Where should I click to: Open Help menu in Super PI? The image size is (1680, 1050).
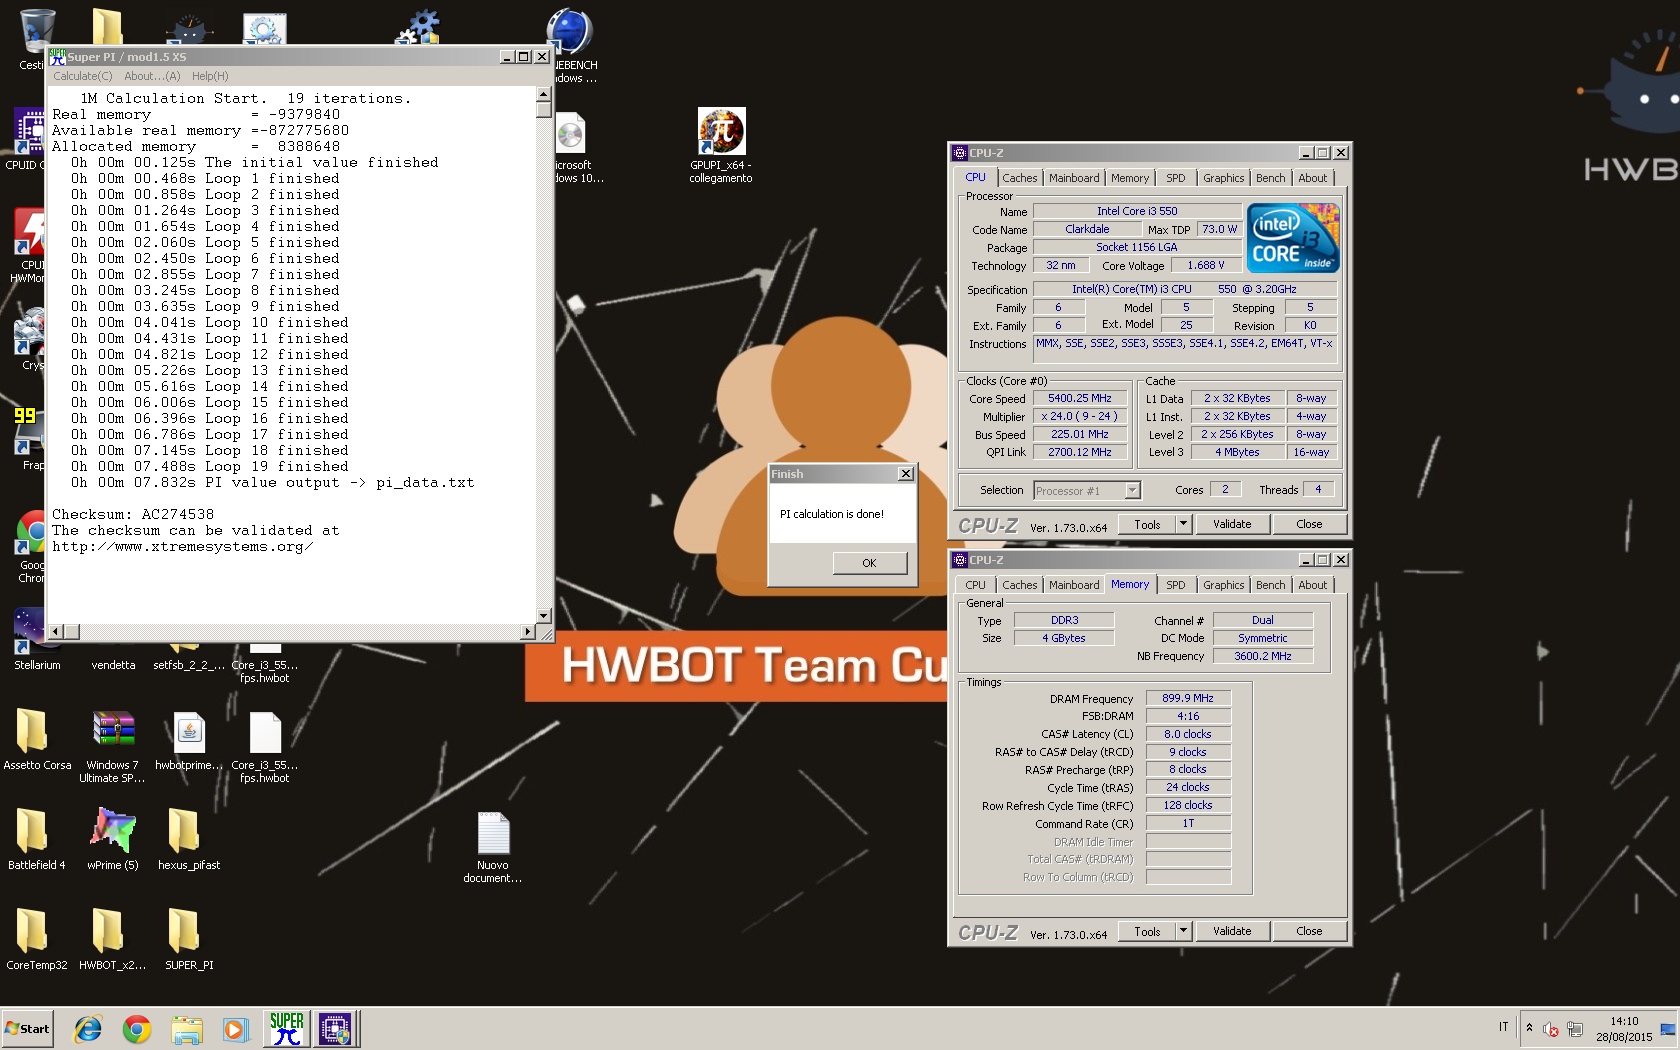pos(210,76)
